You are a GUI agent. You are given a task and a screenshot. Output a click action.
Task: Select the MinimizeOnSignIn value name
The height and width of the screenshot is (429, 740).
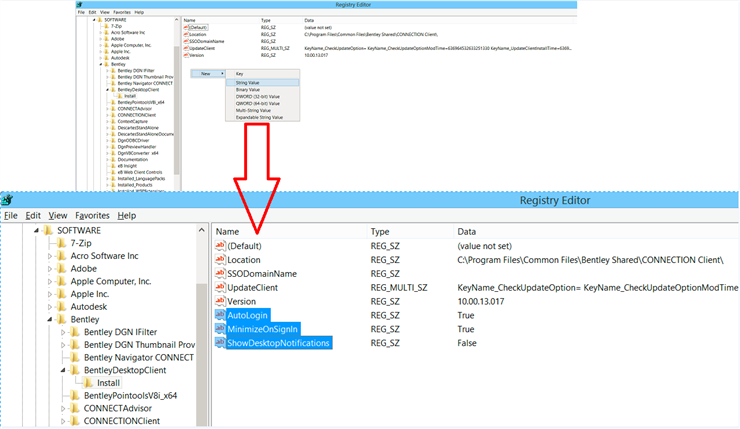point(262,329)
